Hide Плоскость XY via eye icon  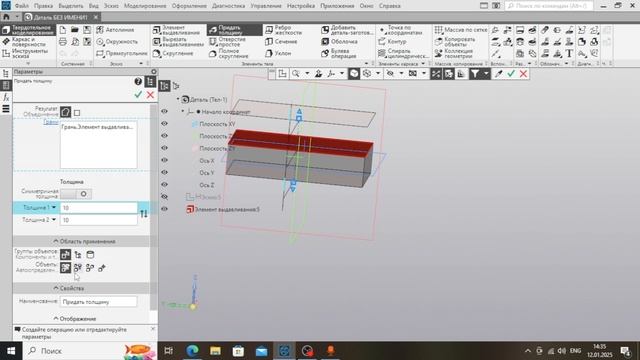coord(164,124)
